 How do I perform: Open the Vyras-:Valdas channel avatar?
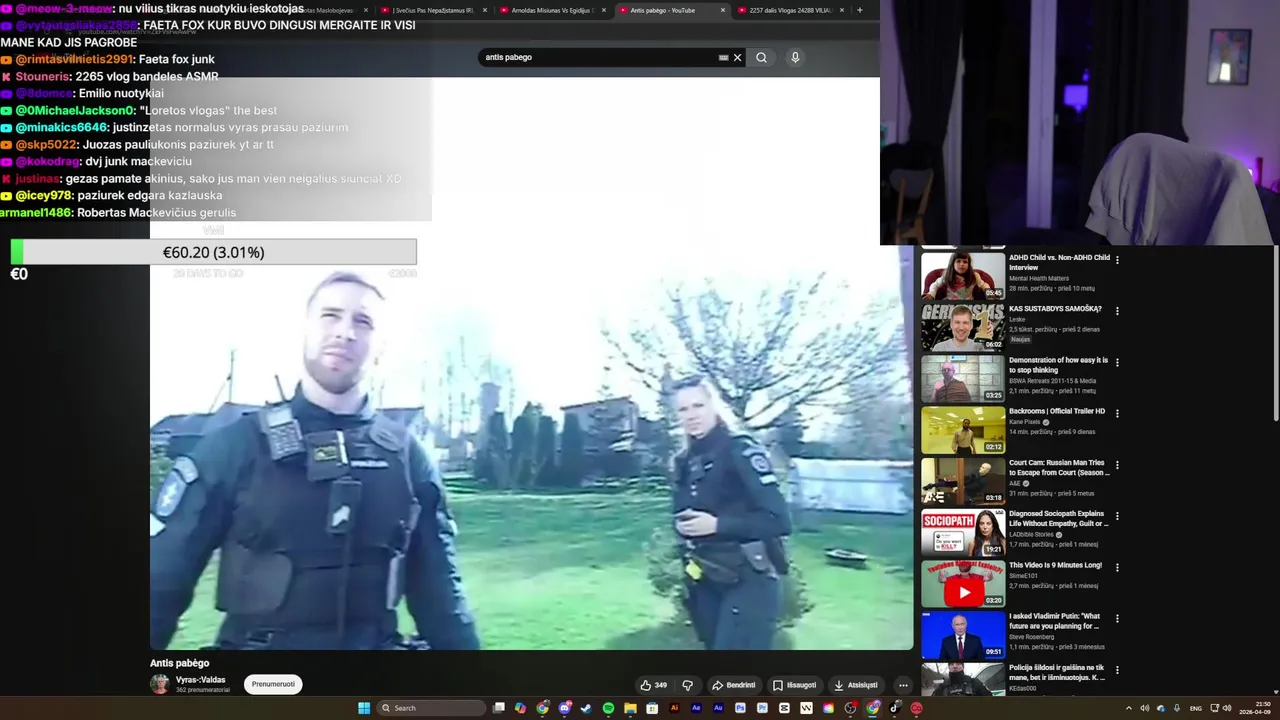pyautogui.click(x=160, y=684)
